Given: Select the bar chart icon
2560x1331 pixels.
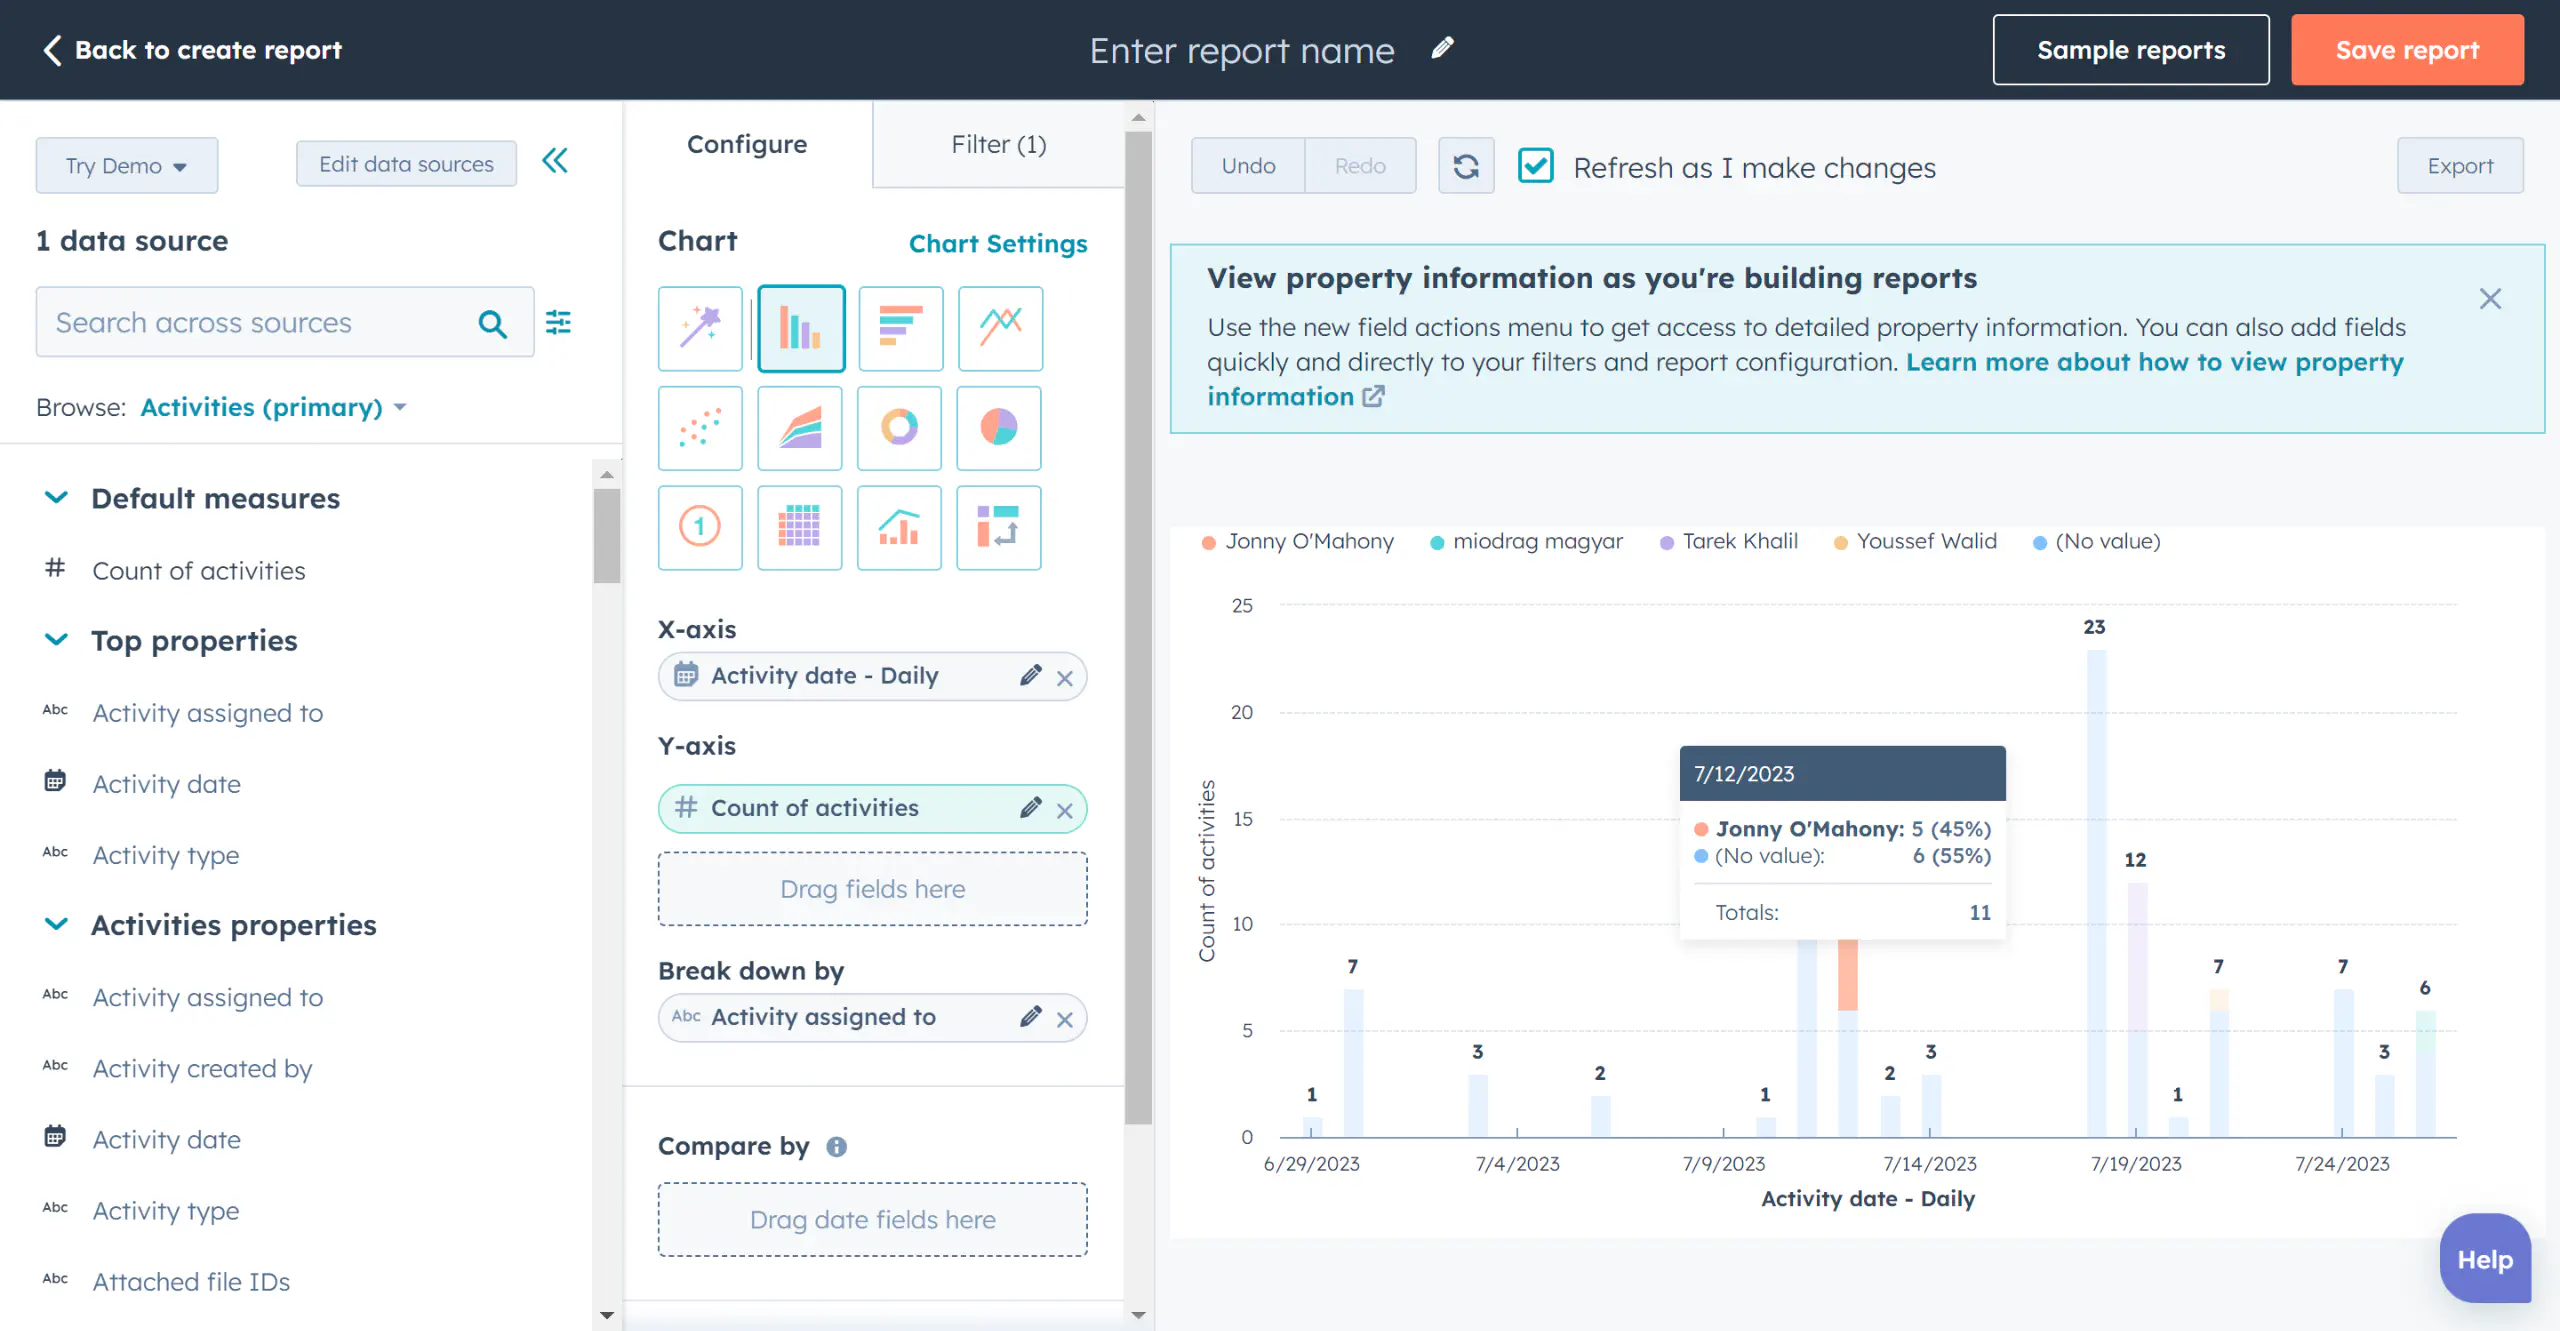Looking at the screenshot, I should (x=797, y=325).
